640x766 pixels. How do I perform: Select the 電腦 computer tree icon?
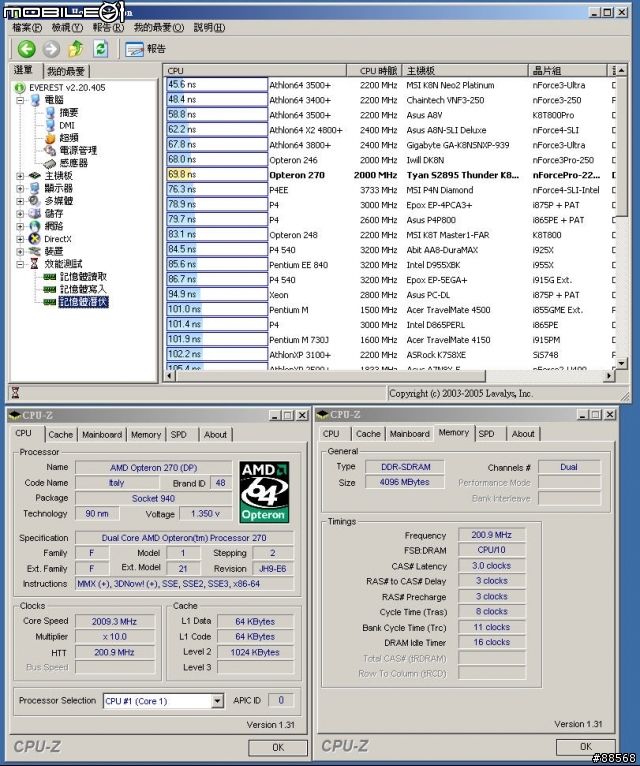tap(36, 100)
